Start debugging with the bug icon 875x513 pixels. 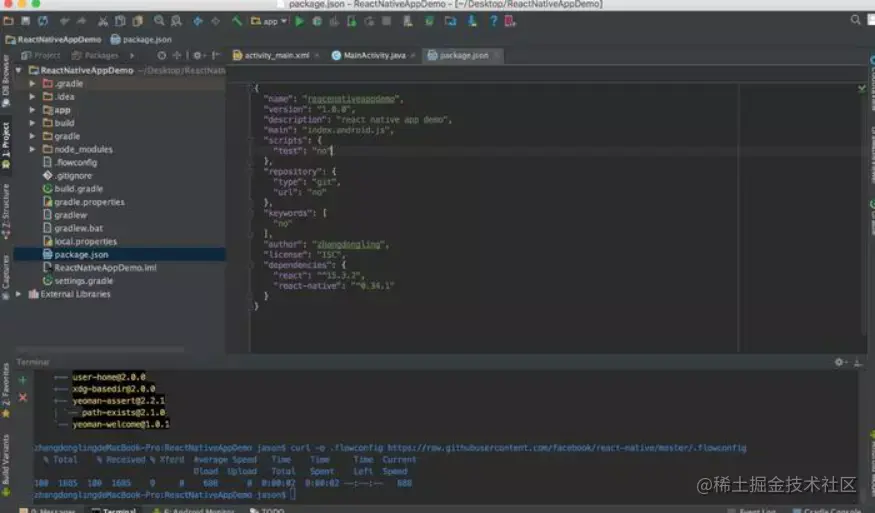coord(317,21)
